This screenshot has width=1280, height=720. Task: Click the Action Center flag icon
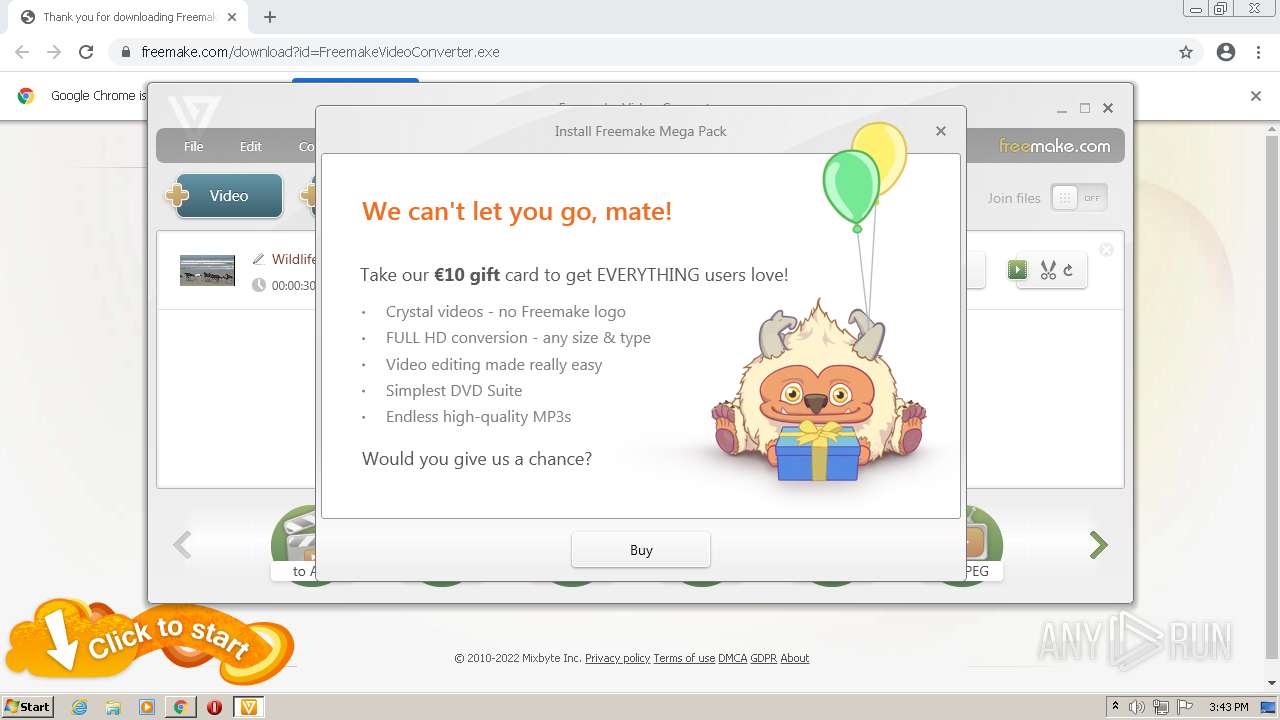pos(1185,707)
